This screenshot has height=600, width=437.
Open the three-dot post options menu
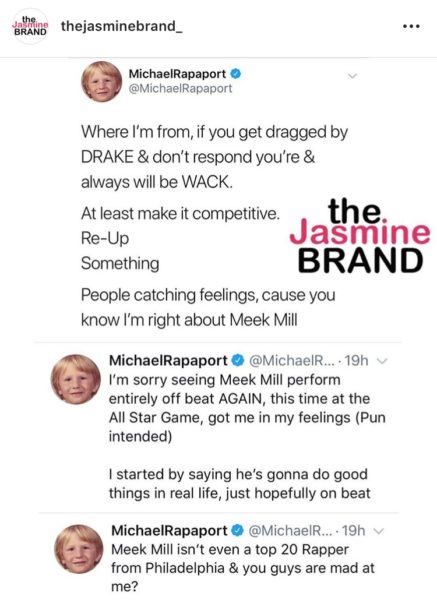[412, 26]
